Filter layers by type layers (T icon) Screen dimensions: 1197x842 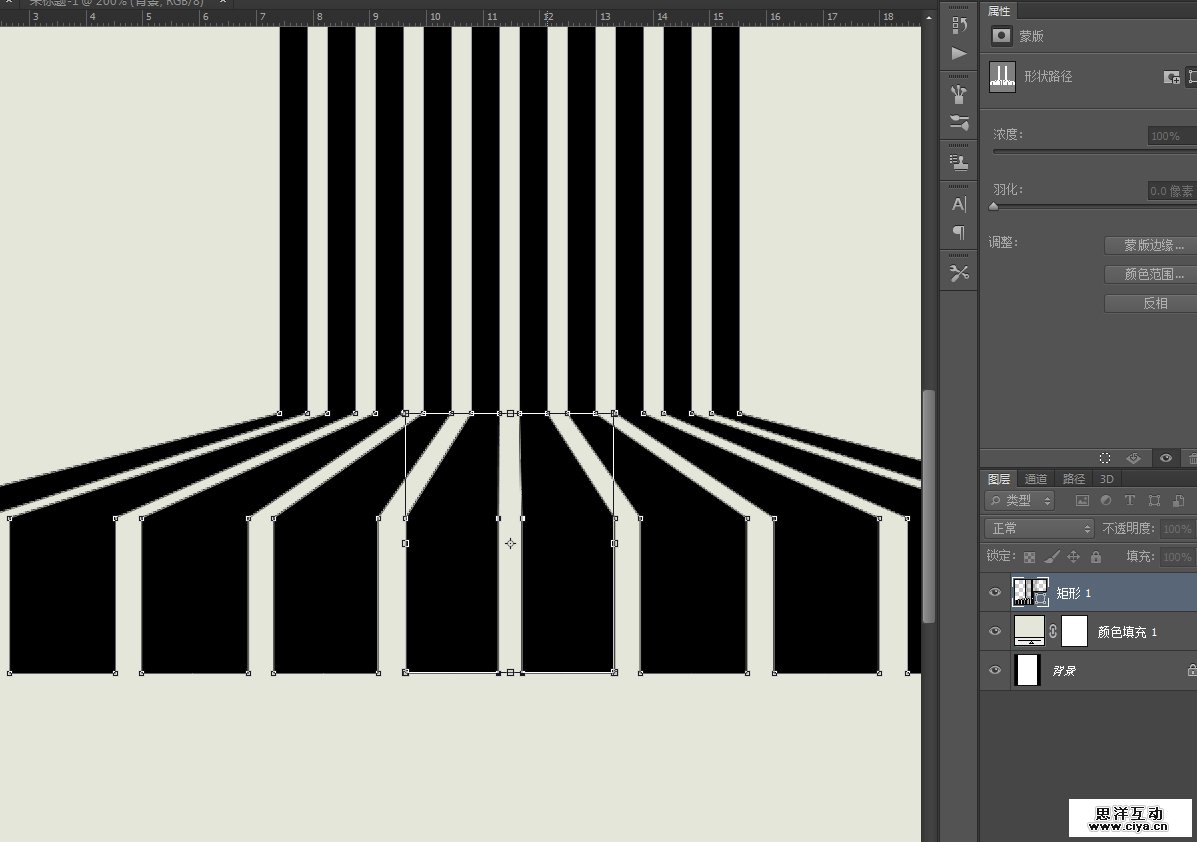pyautogui.click(x=1130, y=501)
